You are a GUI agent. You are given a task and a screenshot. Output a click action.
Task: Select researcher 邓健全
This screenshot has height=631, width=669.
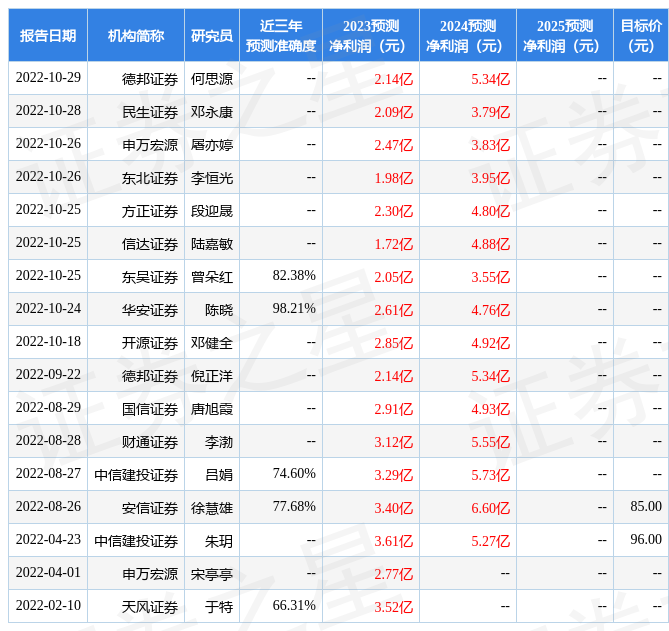point(212,343)
